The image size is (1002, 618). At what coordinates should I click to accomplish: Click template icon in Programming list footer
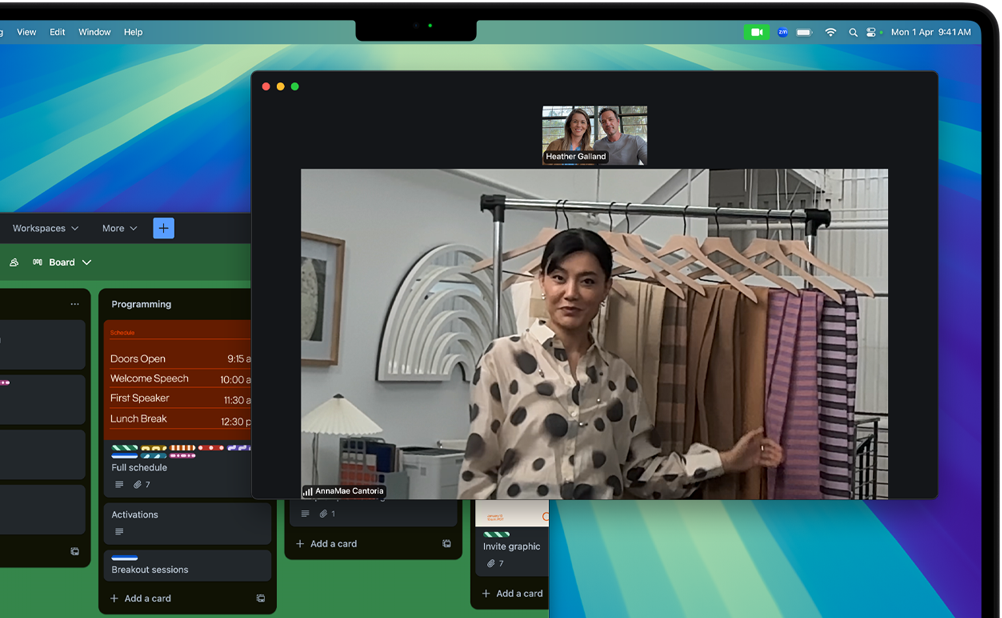(x=261, y=598)
